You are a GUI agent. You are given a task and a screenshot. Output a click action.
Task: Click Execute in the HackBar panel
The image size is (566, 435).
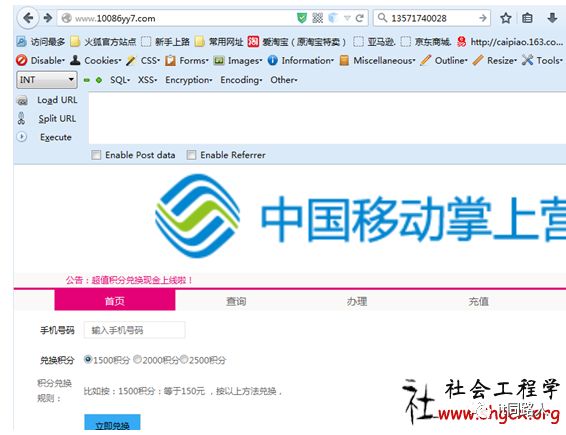[56, 137]
